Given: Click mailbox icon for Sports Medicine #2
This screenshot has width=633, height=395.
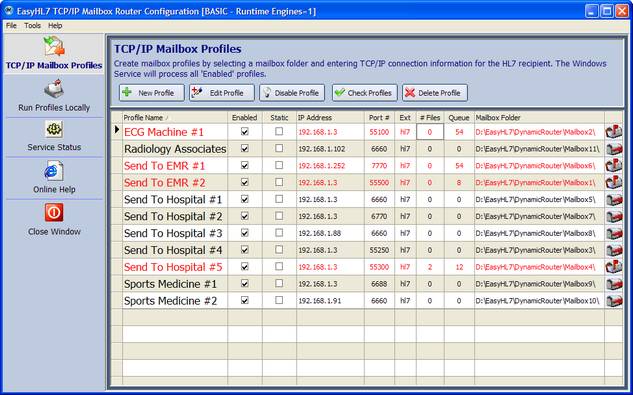Looking at the screenshot, I should pos(614,300).
